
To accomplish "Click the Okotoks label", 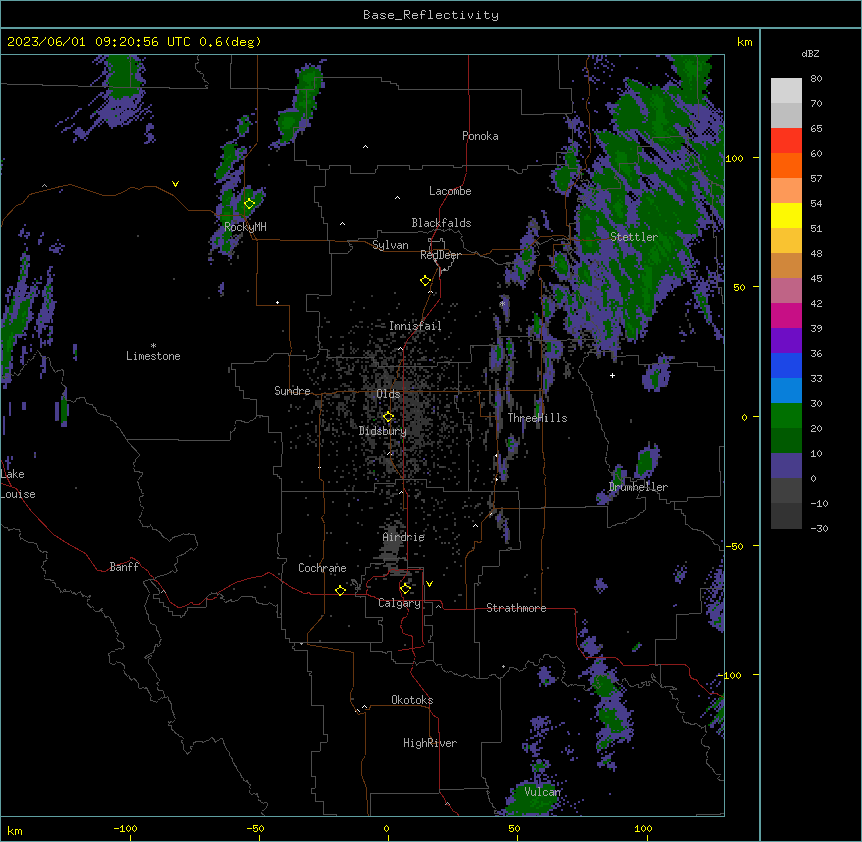I will 412,700.
